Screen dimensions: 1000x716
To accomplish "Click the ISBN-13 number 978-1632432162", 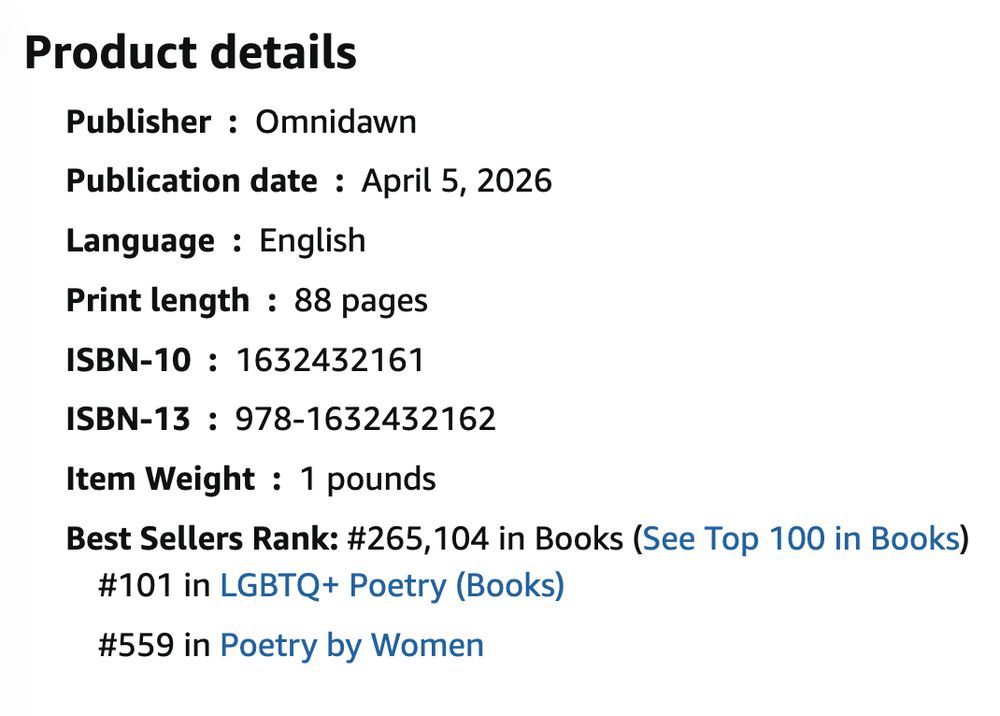I will (x=365, y=419).
